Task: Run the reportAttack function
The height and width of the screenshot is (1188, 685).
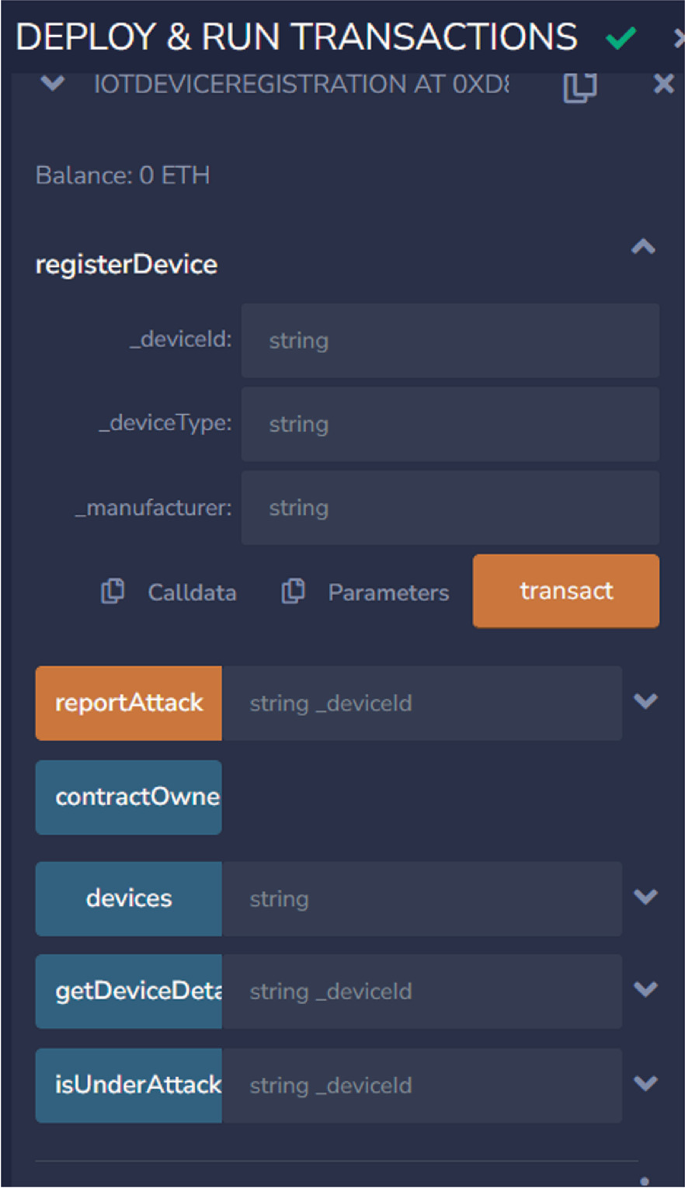Action: click(x=129, y=703)
